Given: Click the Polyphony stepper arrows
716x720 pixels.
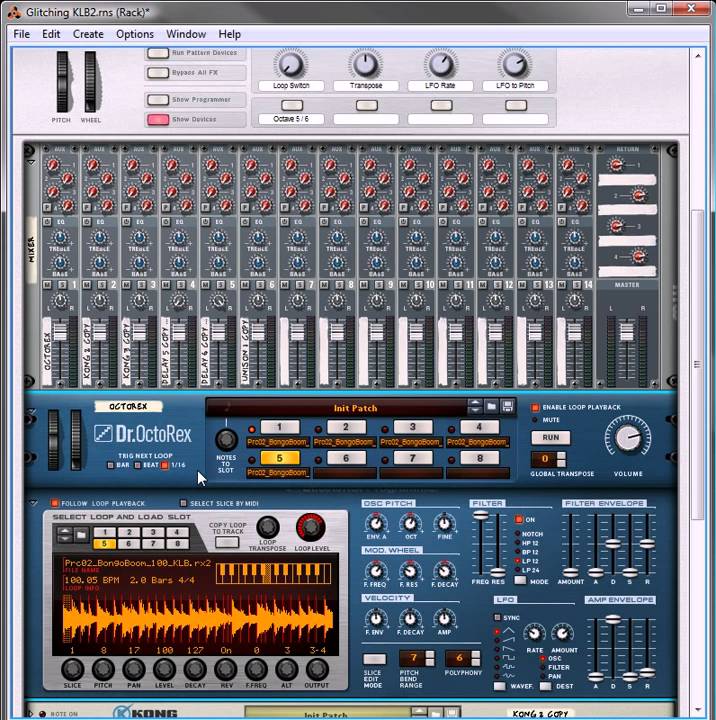Looking at the screenshot, I should point(476,658).
